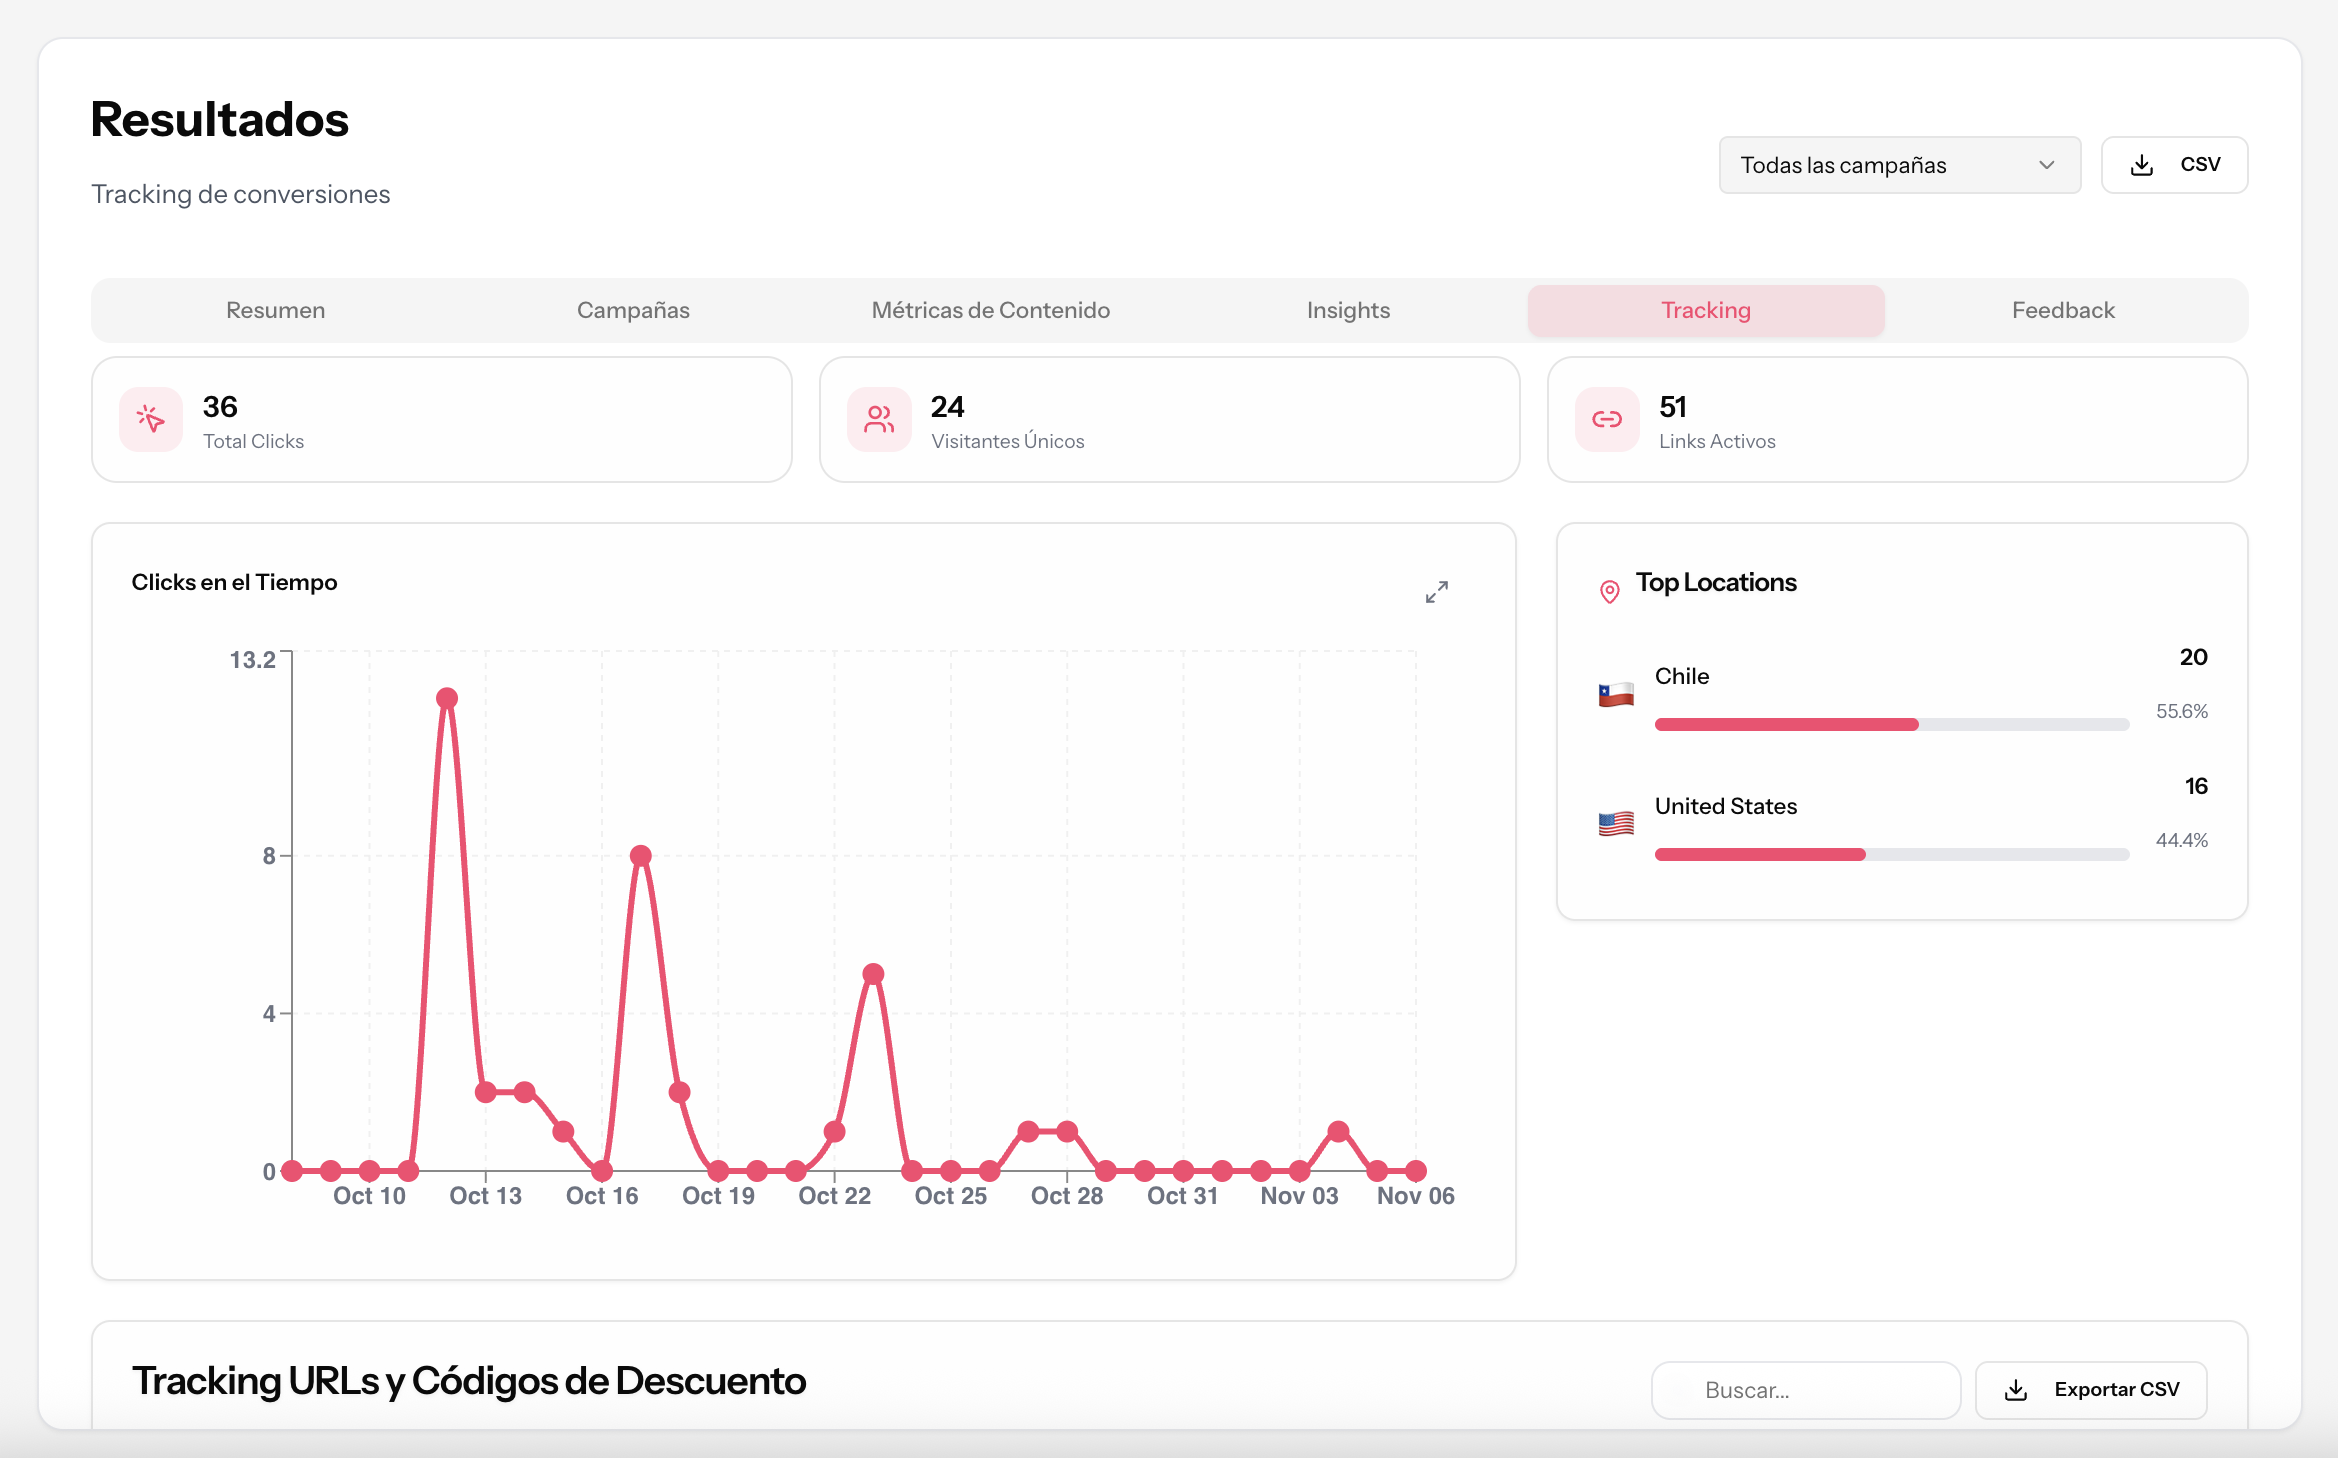Select the Insights tab

tap(1348, 310)
